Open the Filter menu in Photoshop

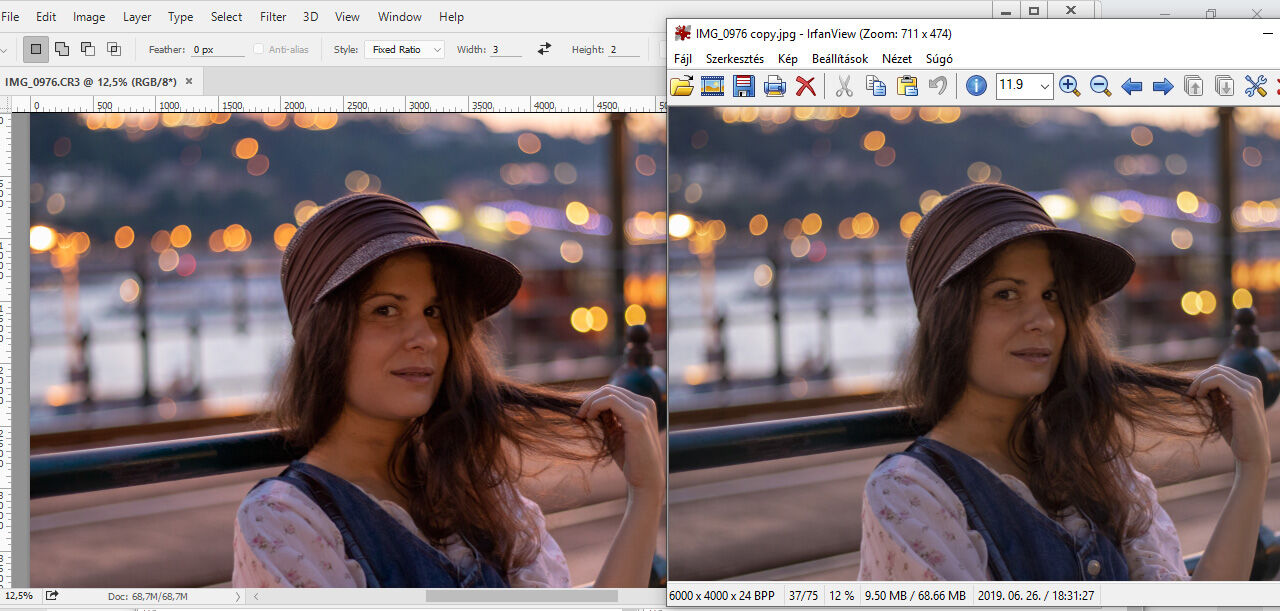[273, 17]
